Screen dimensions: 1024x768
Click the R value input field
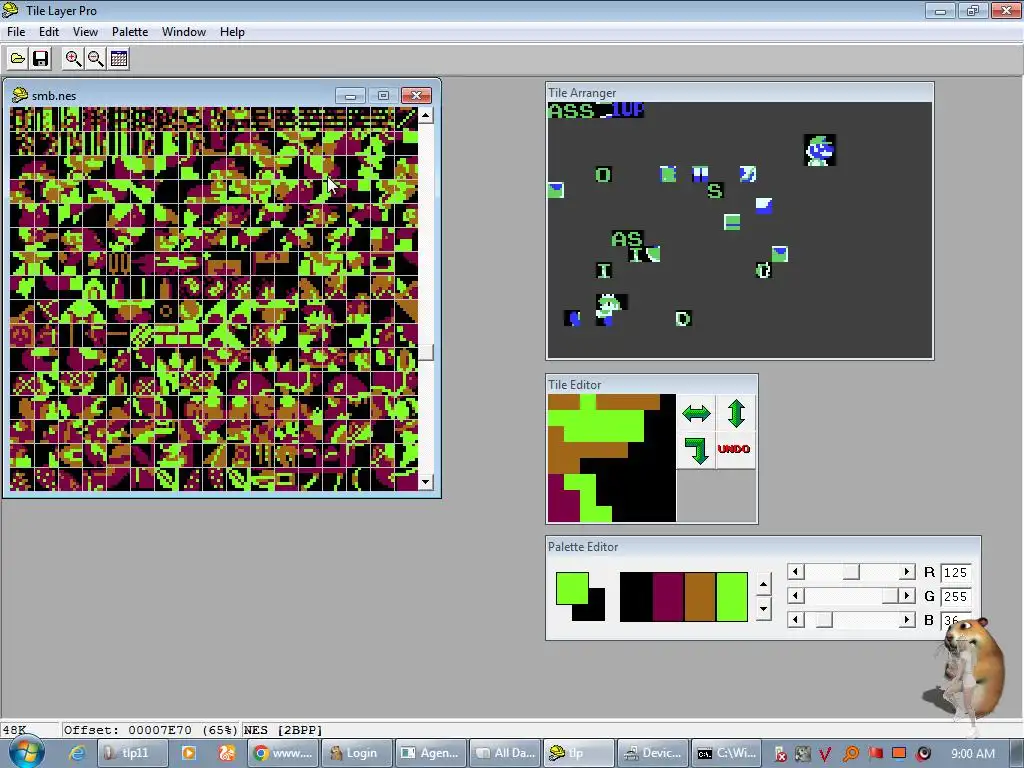(955, 573)
